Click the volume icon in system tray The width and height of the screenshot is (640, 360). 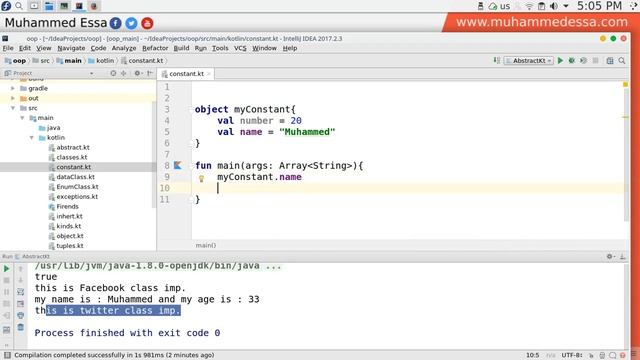[554, 6]
